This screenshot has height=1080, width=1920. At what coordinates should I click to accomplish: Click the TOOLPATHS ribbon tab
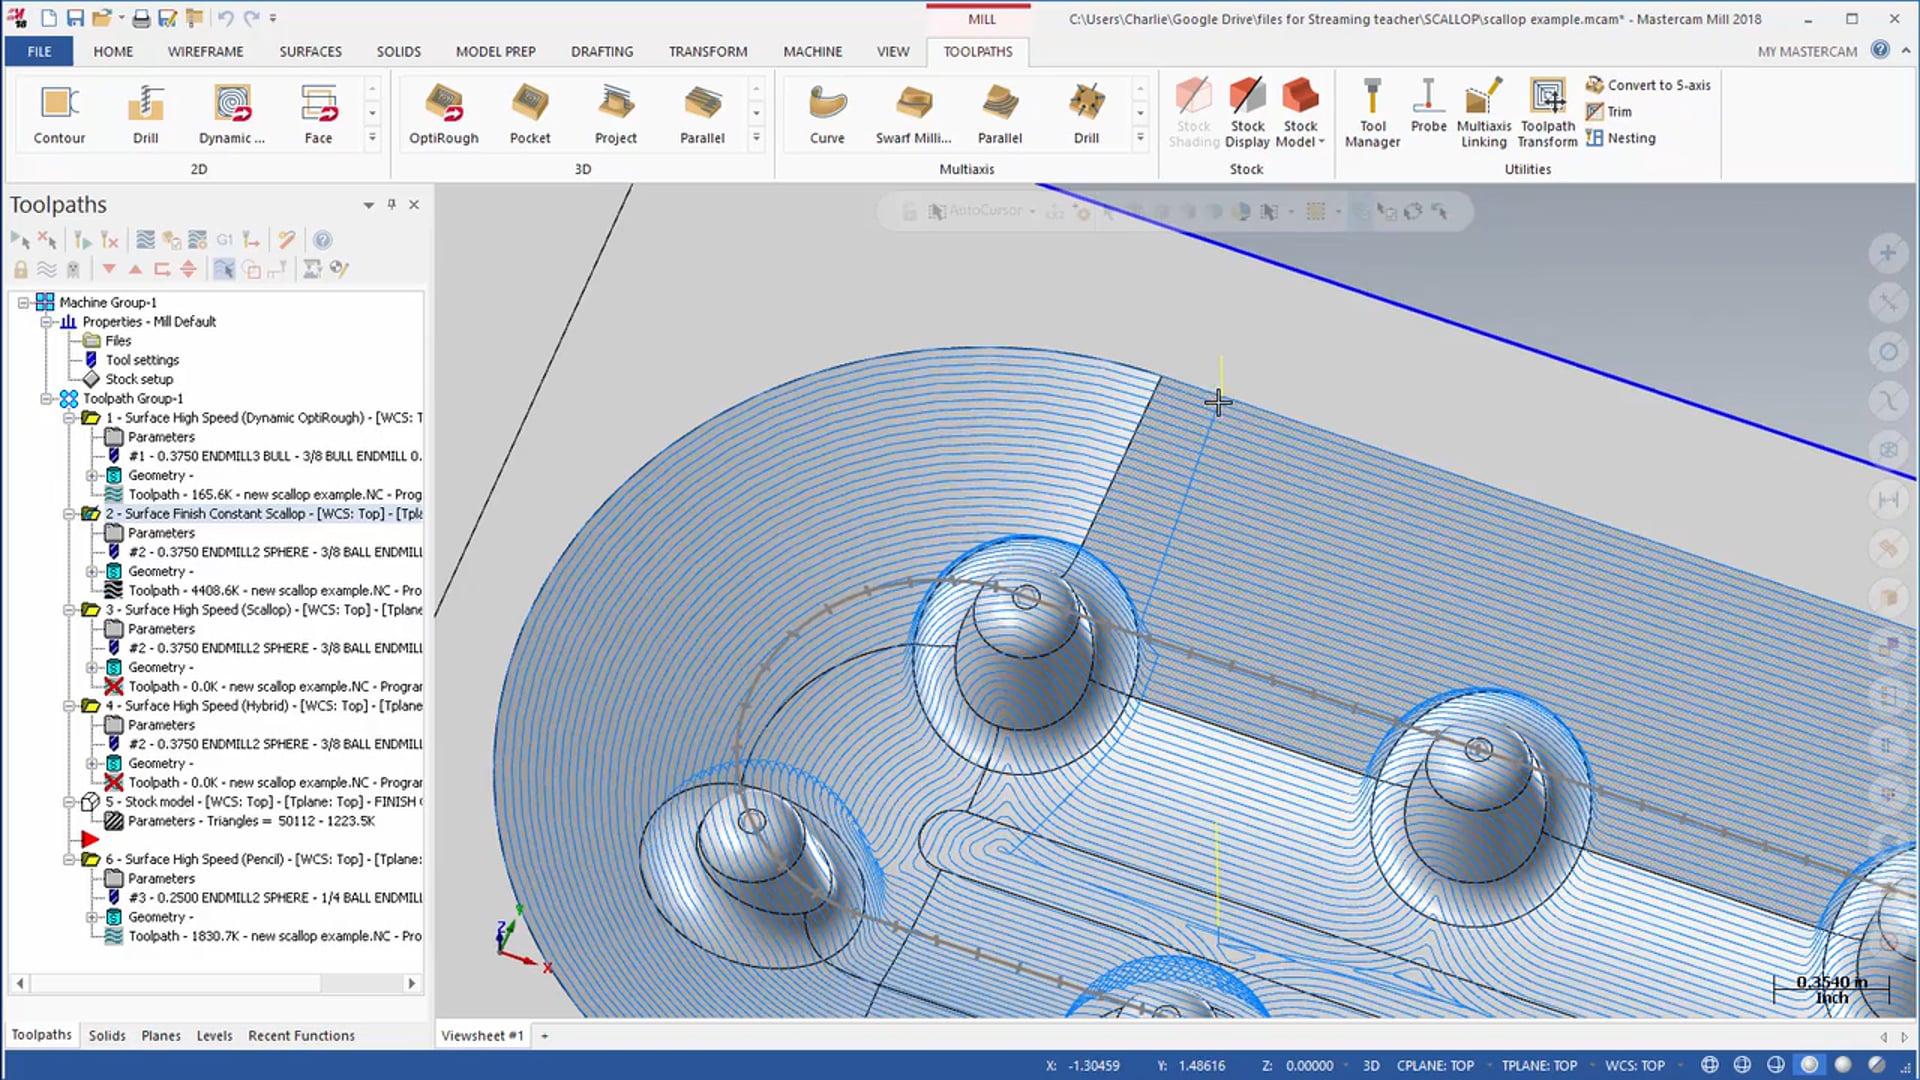[977, 50]
